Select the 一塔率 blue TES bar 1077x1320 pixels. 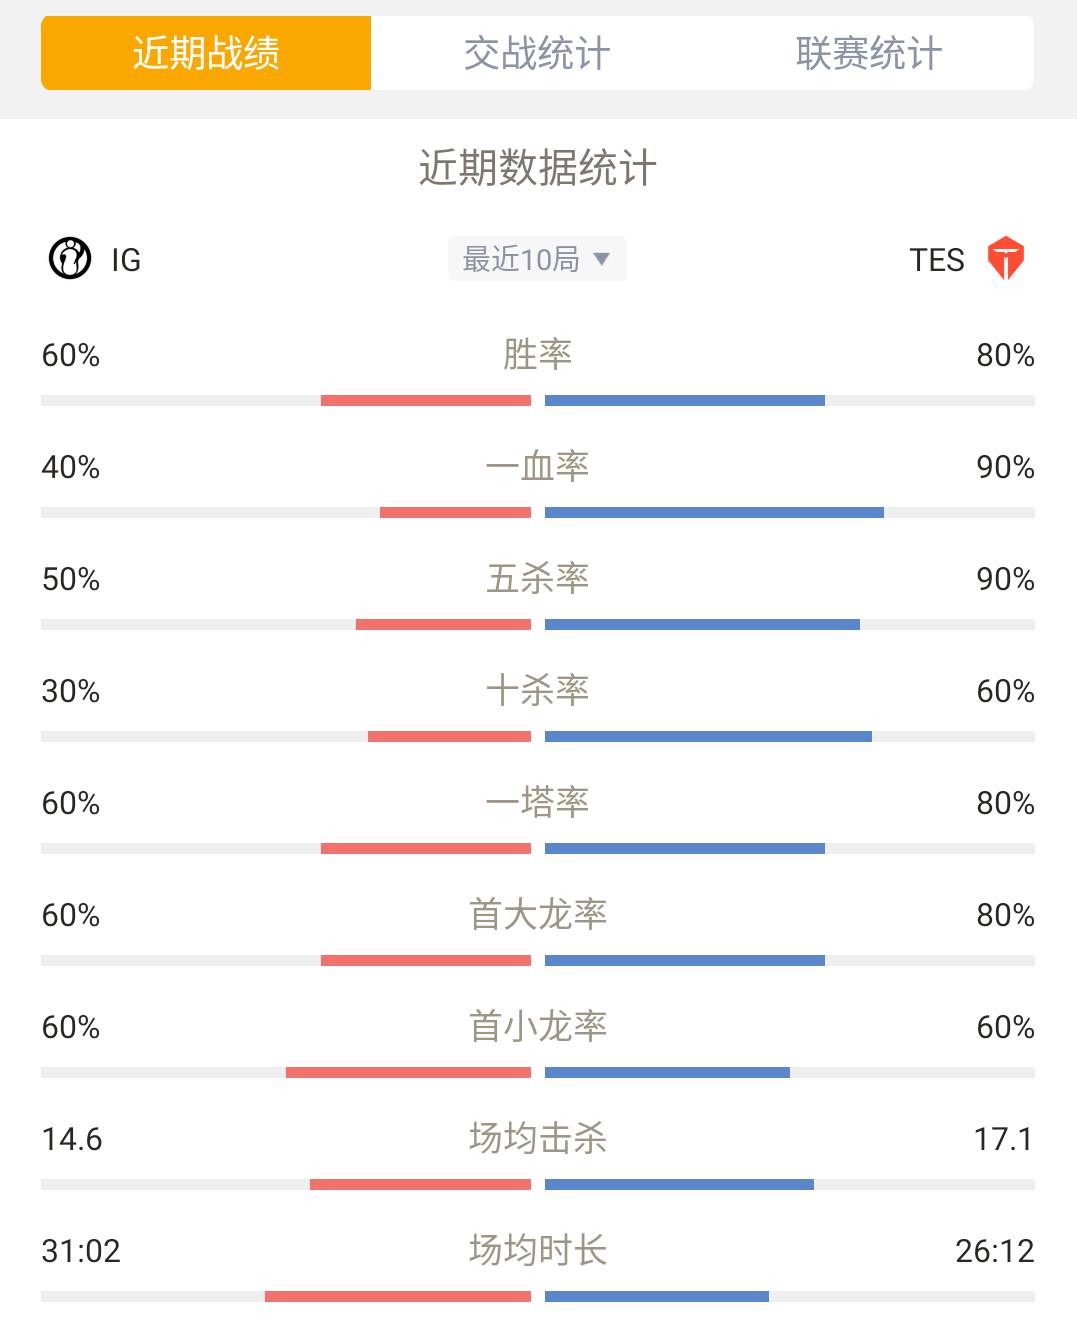pyautogui.click(x=685, y=849)
